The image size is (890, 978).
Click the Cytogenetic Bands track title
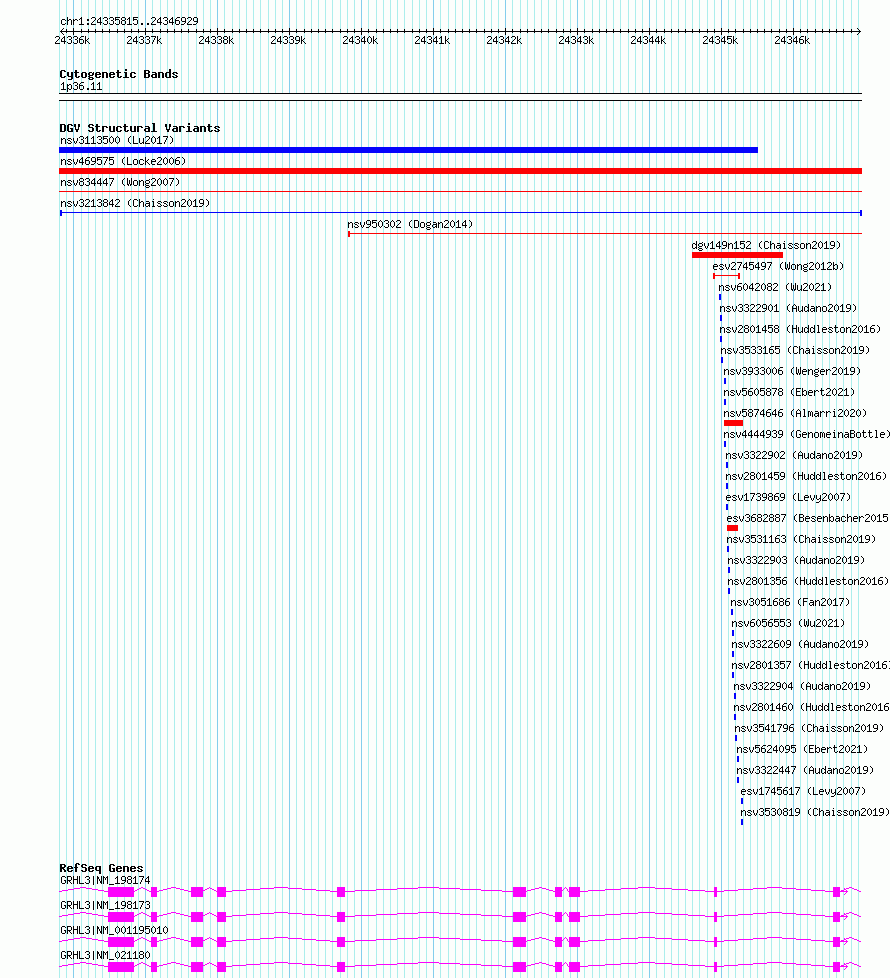click(119, 74)
